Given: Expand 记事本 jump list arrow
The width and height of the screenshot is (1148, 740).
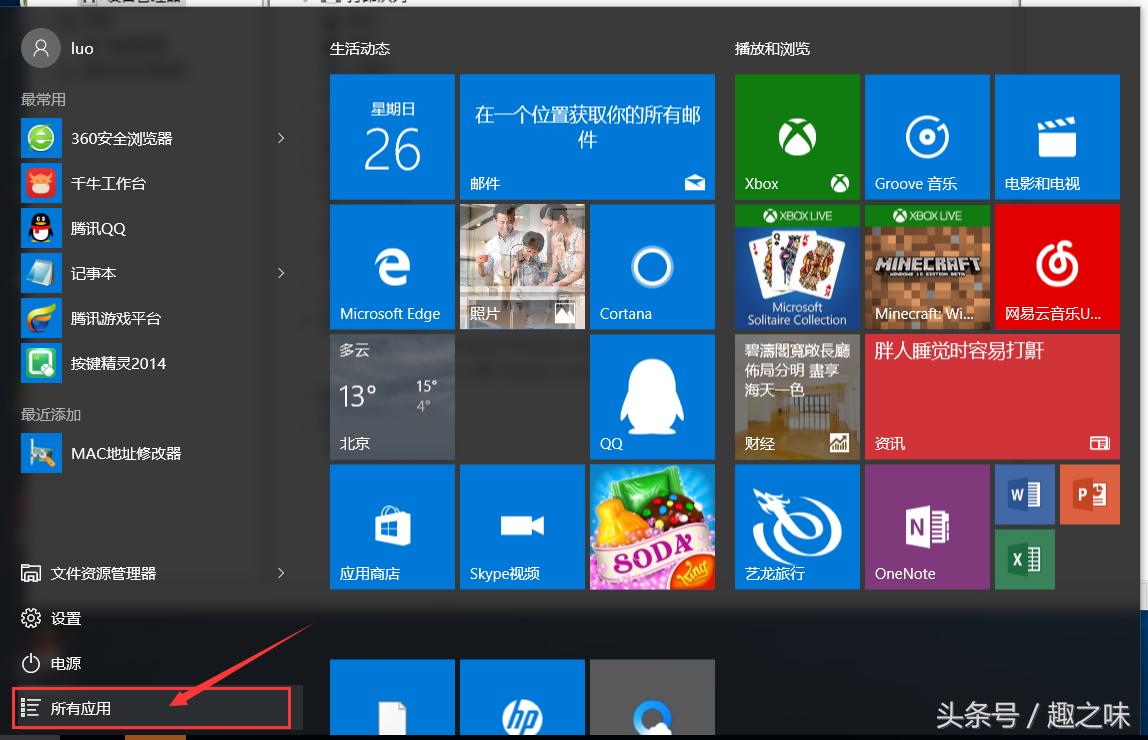Looking at the screenshot, I should click(x=281, y=273).
